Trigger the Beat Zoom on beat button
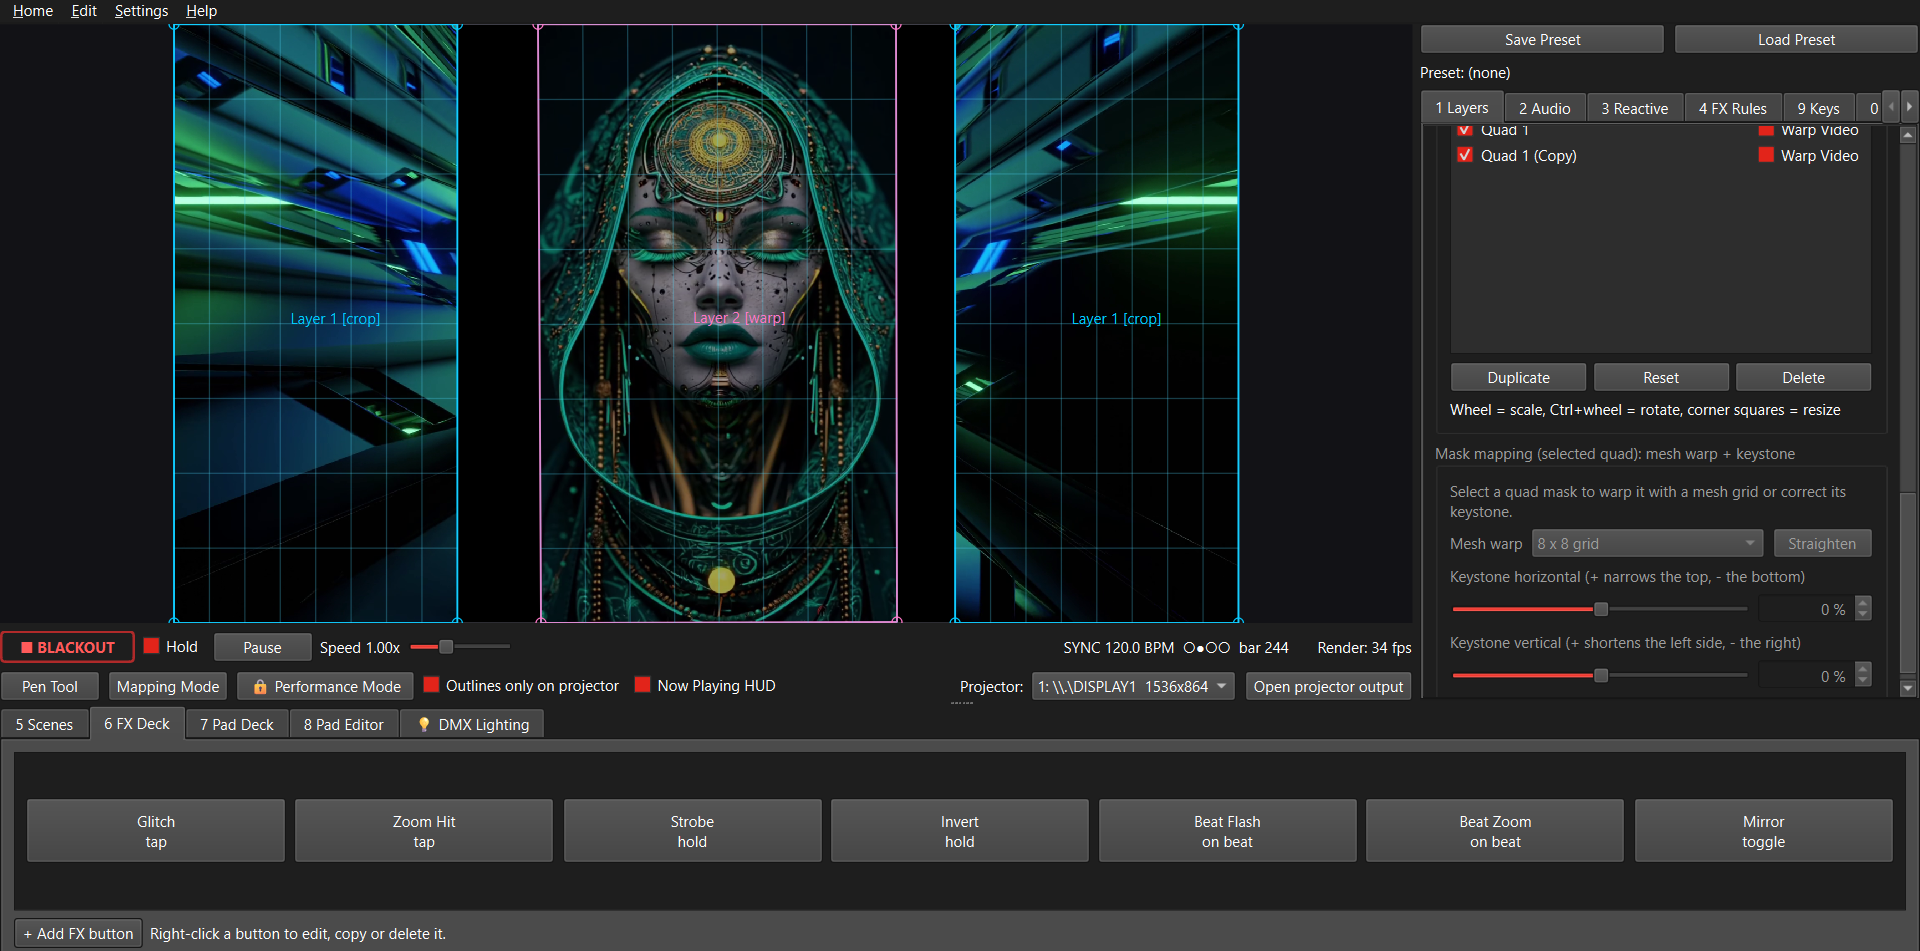This screenshot has height=951, width=1920. pos(1495,831)
